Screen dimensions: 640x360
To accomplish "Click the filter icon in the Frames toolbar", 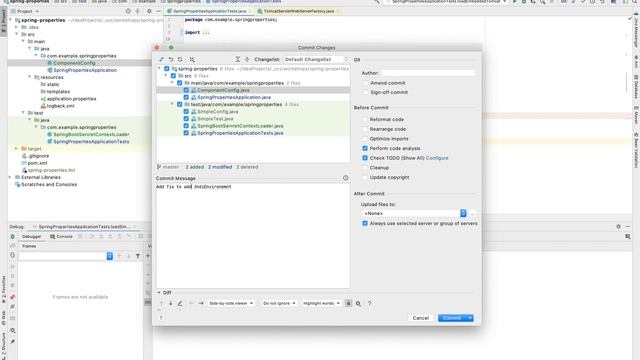I will 138,256.
